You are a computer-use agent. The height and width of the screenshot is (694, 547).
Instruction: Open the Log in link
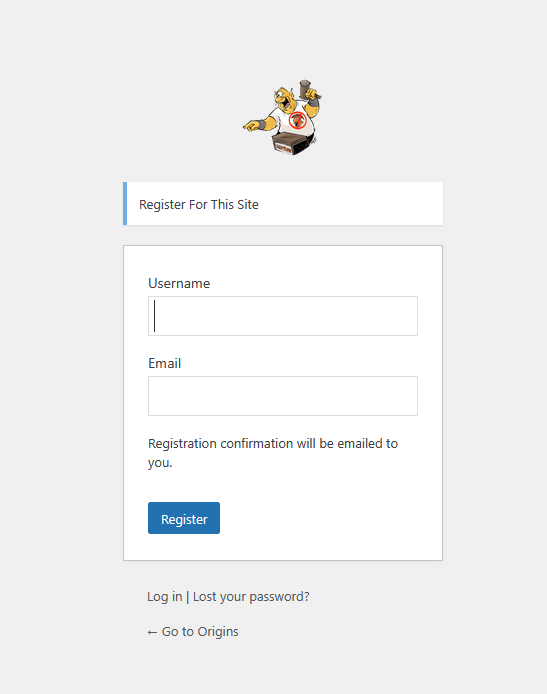click(165, 597)
